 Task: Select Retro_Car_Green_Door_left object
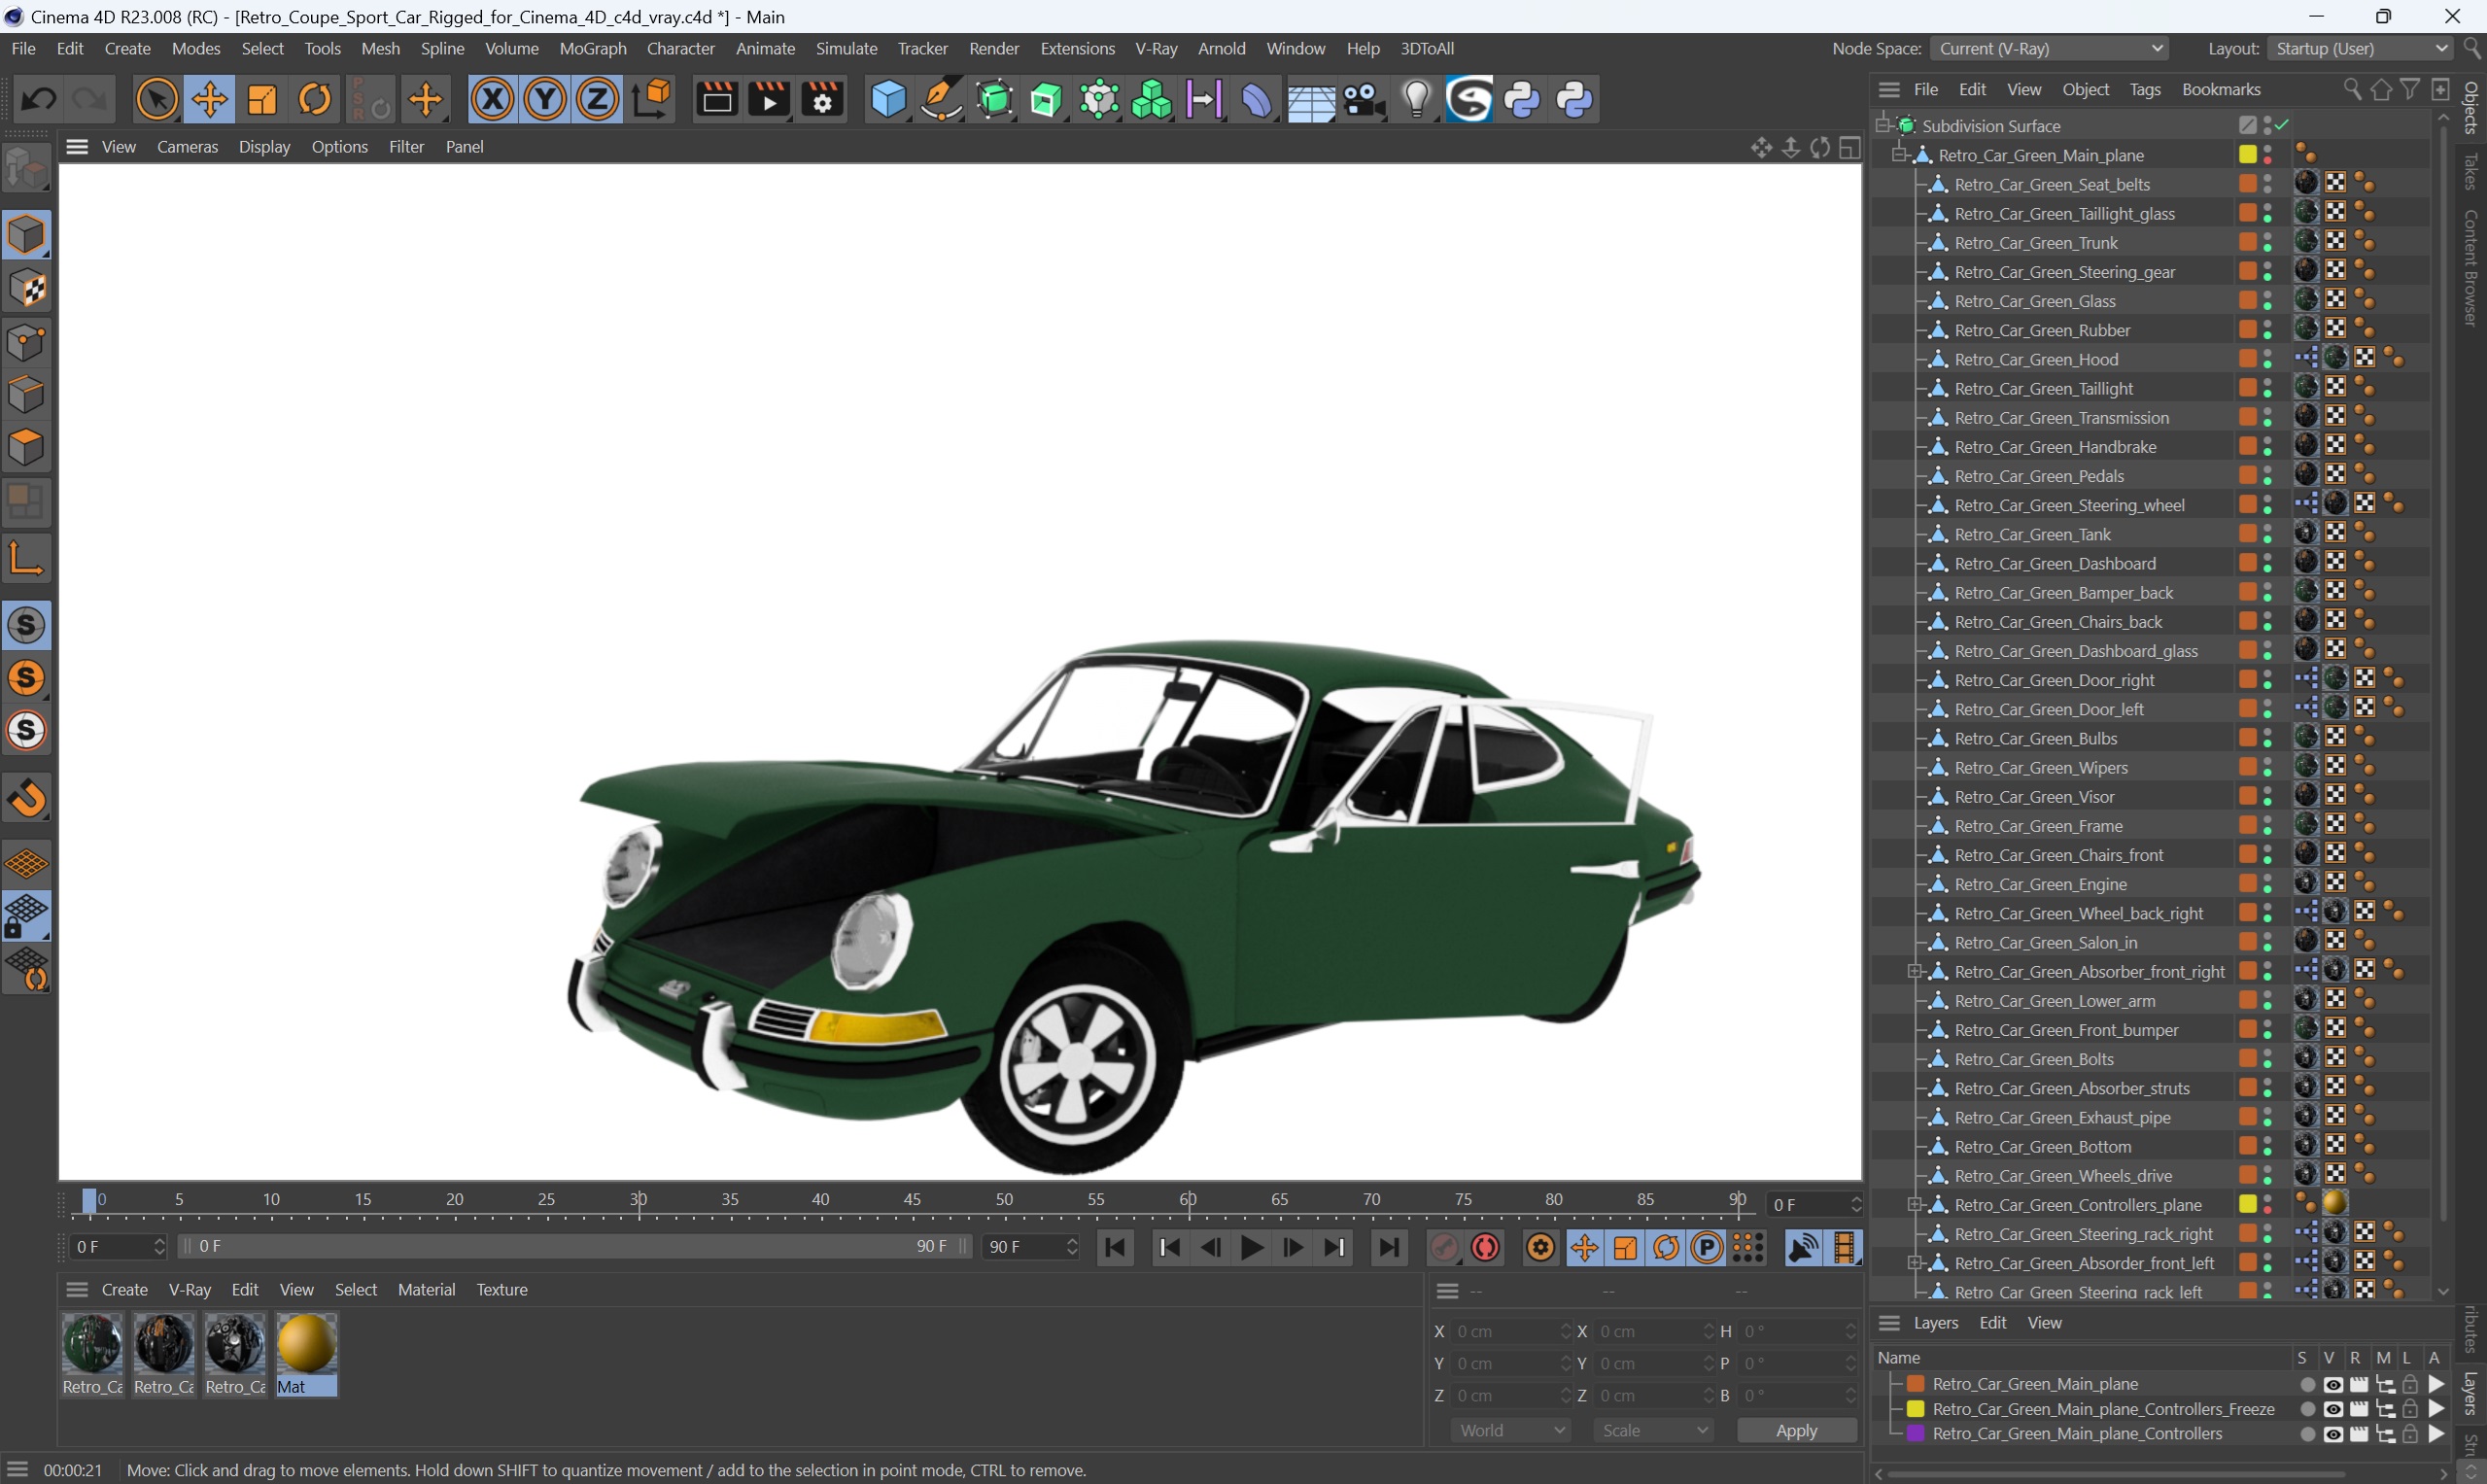tap(2049, 710)
